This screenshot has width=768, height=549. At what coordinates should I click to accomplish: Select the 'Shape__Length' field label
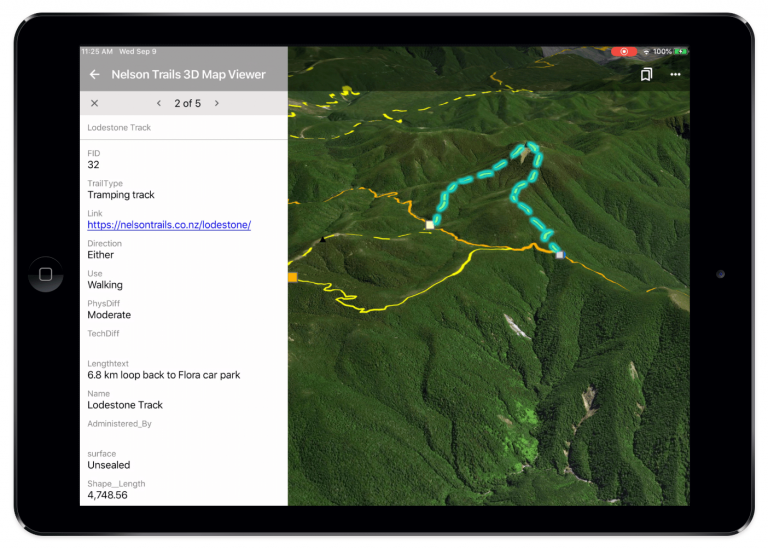click(x=116, y=484)
